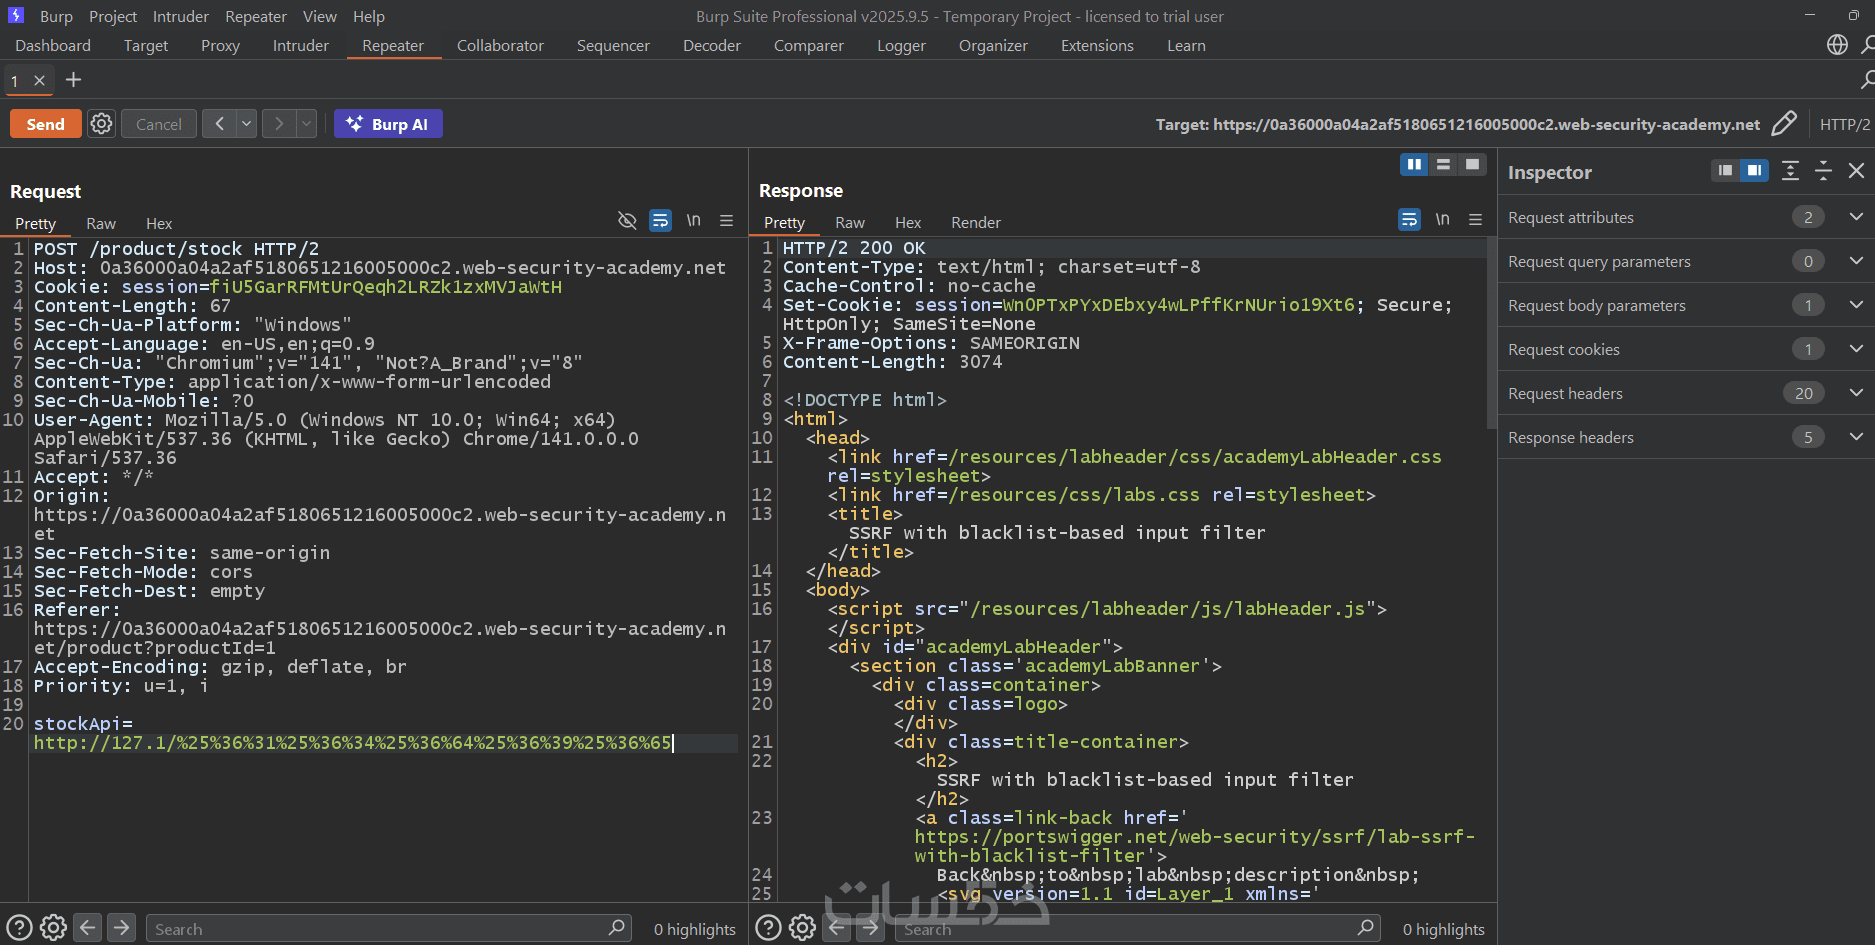Send the request
Viewport: 1875px width, 945px height.
[x=46, y=124]
